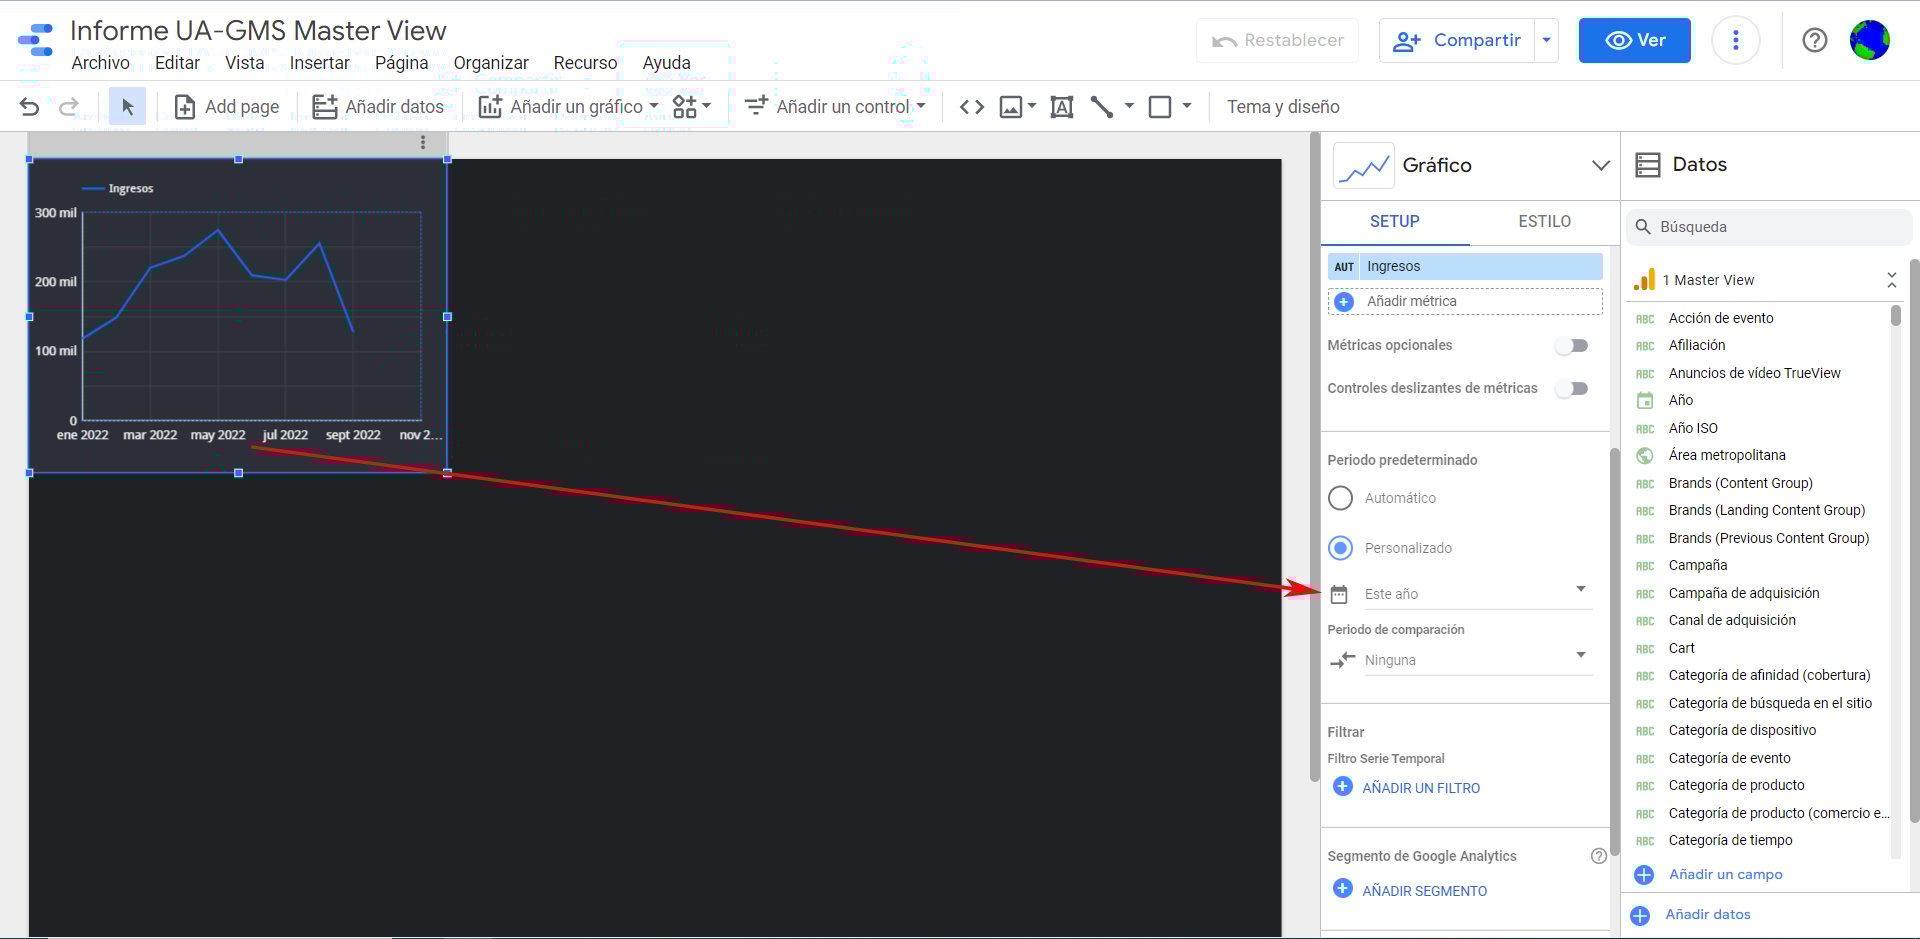The height and width of the screenshot is (939, 1920).
Task: Click the properties panel vertical scrollbar
Action: click(1614, 650)
